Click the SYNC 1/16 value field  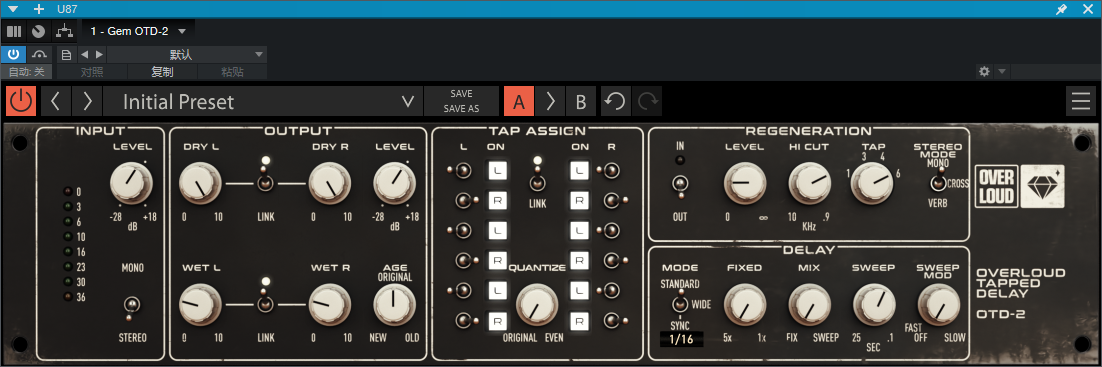682,339
